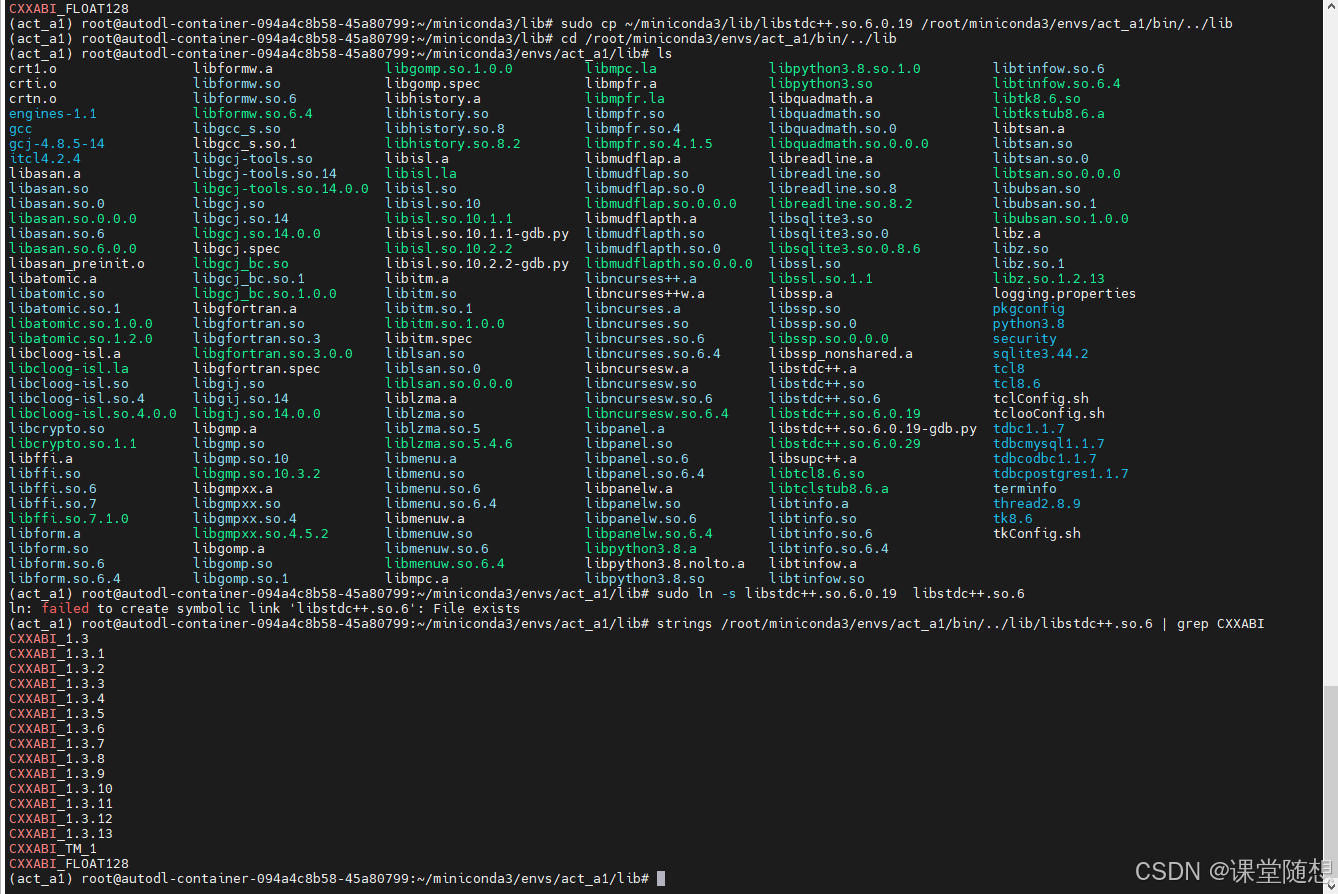Select the libgcc_s.so.1 entry
This screenshot has width=1338, height=894.
245,143
